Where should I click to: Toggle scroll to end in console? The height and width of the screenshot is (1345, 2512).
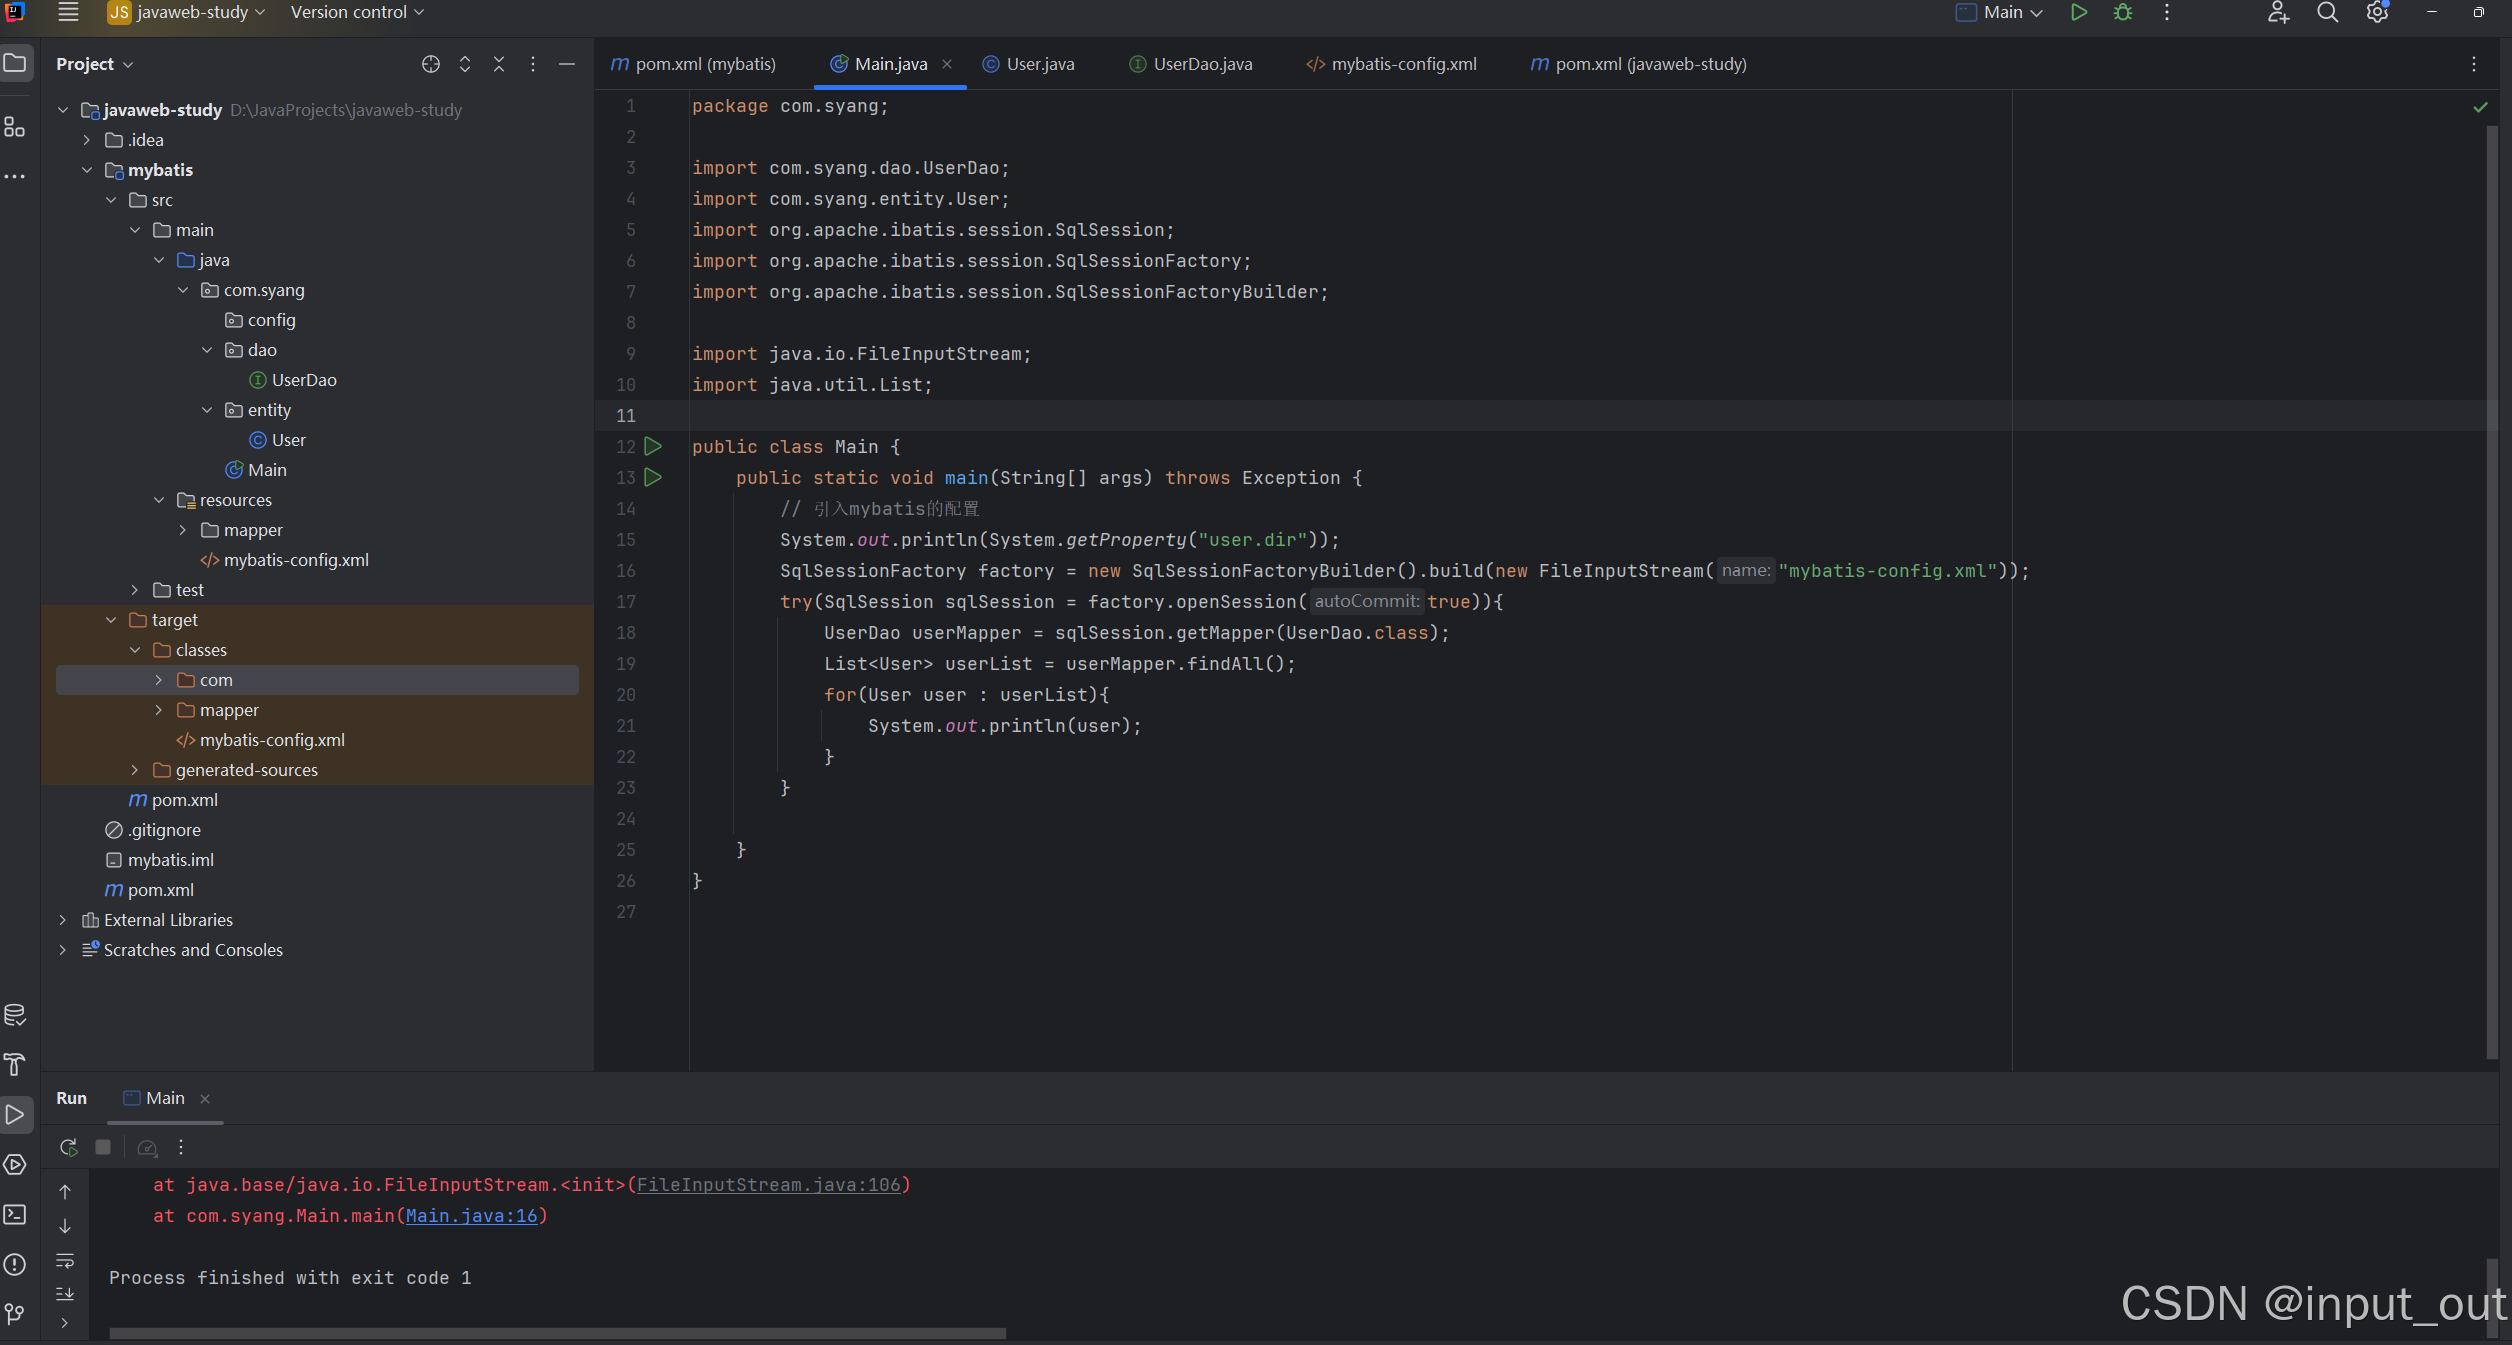point(65,1293)
